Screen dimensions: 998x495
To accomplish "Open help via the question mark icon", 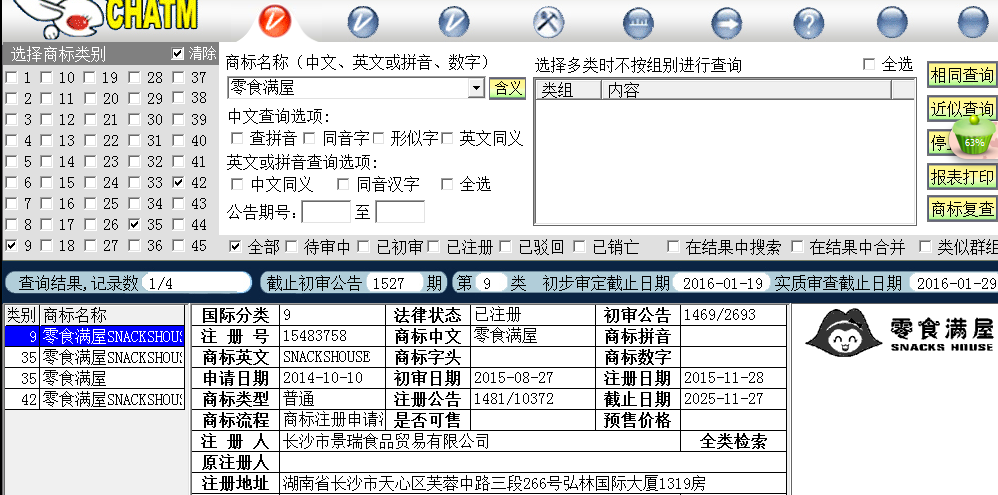I will click(x=808, y=24).
